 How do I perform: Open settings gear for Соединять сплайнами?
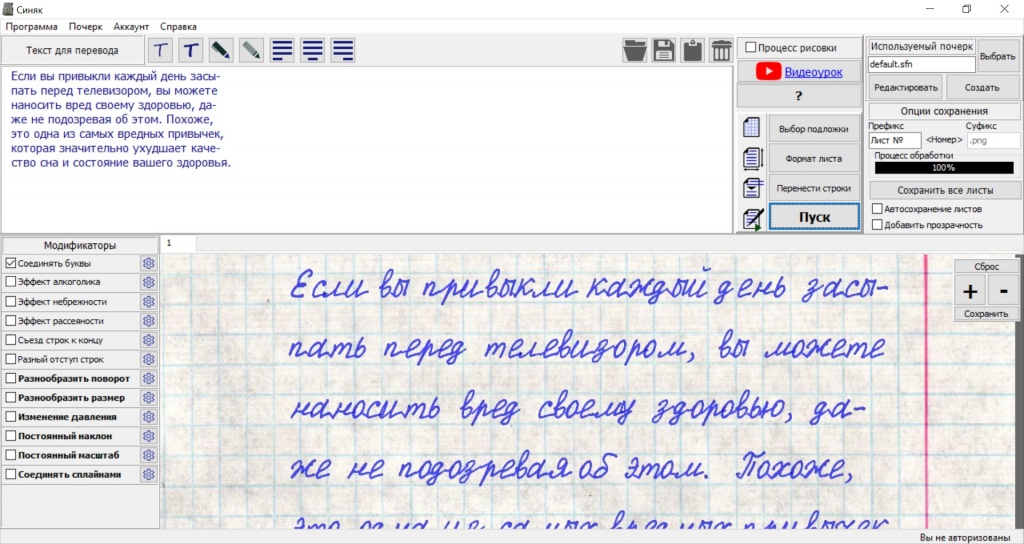click(149, 474)
